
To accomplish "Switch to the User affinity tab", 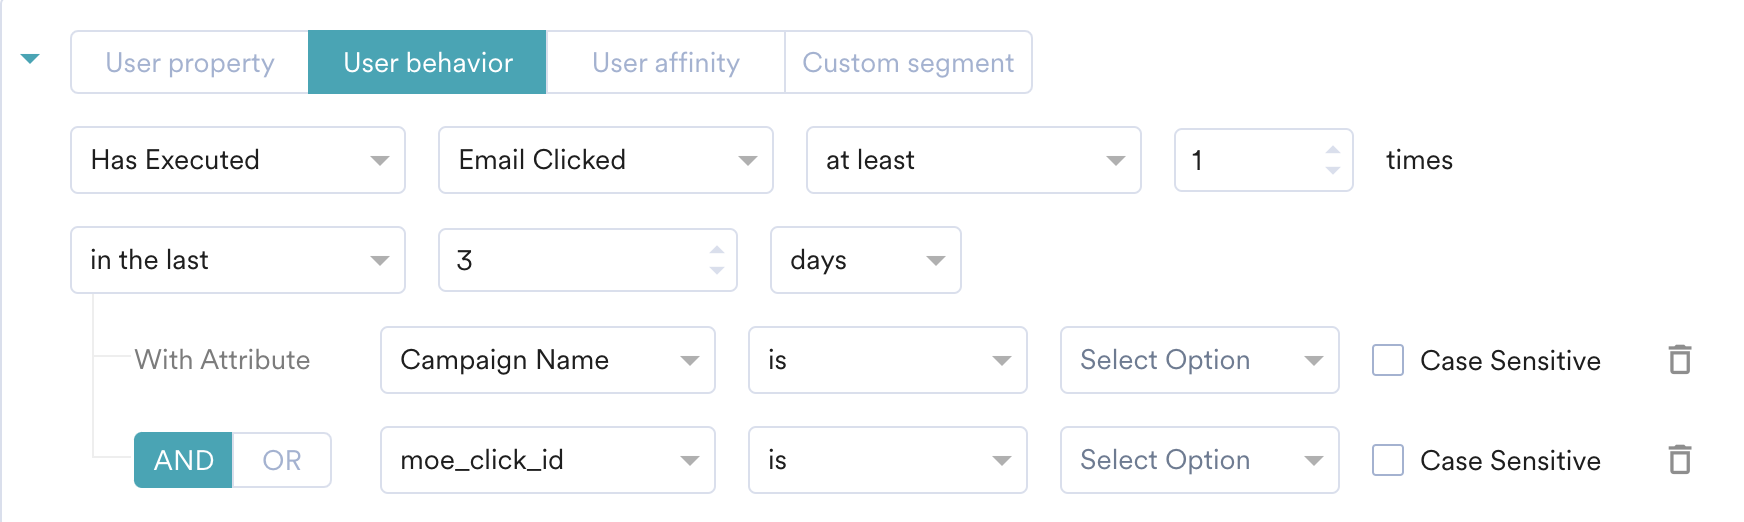I will click(666, 62).
